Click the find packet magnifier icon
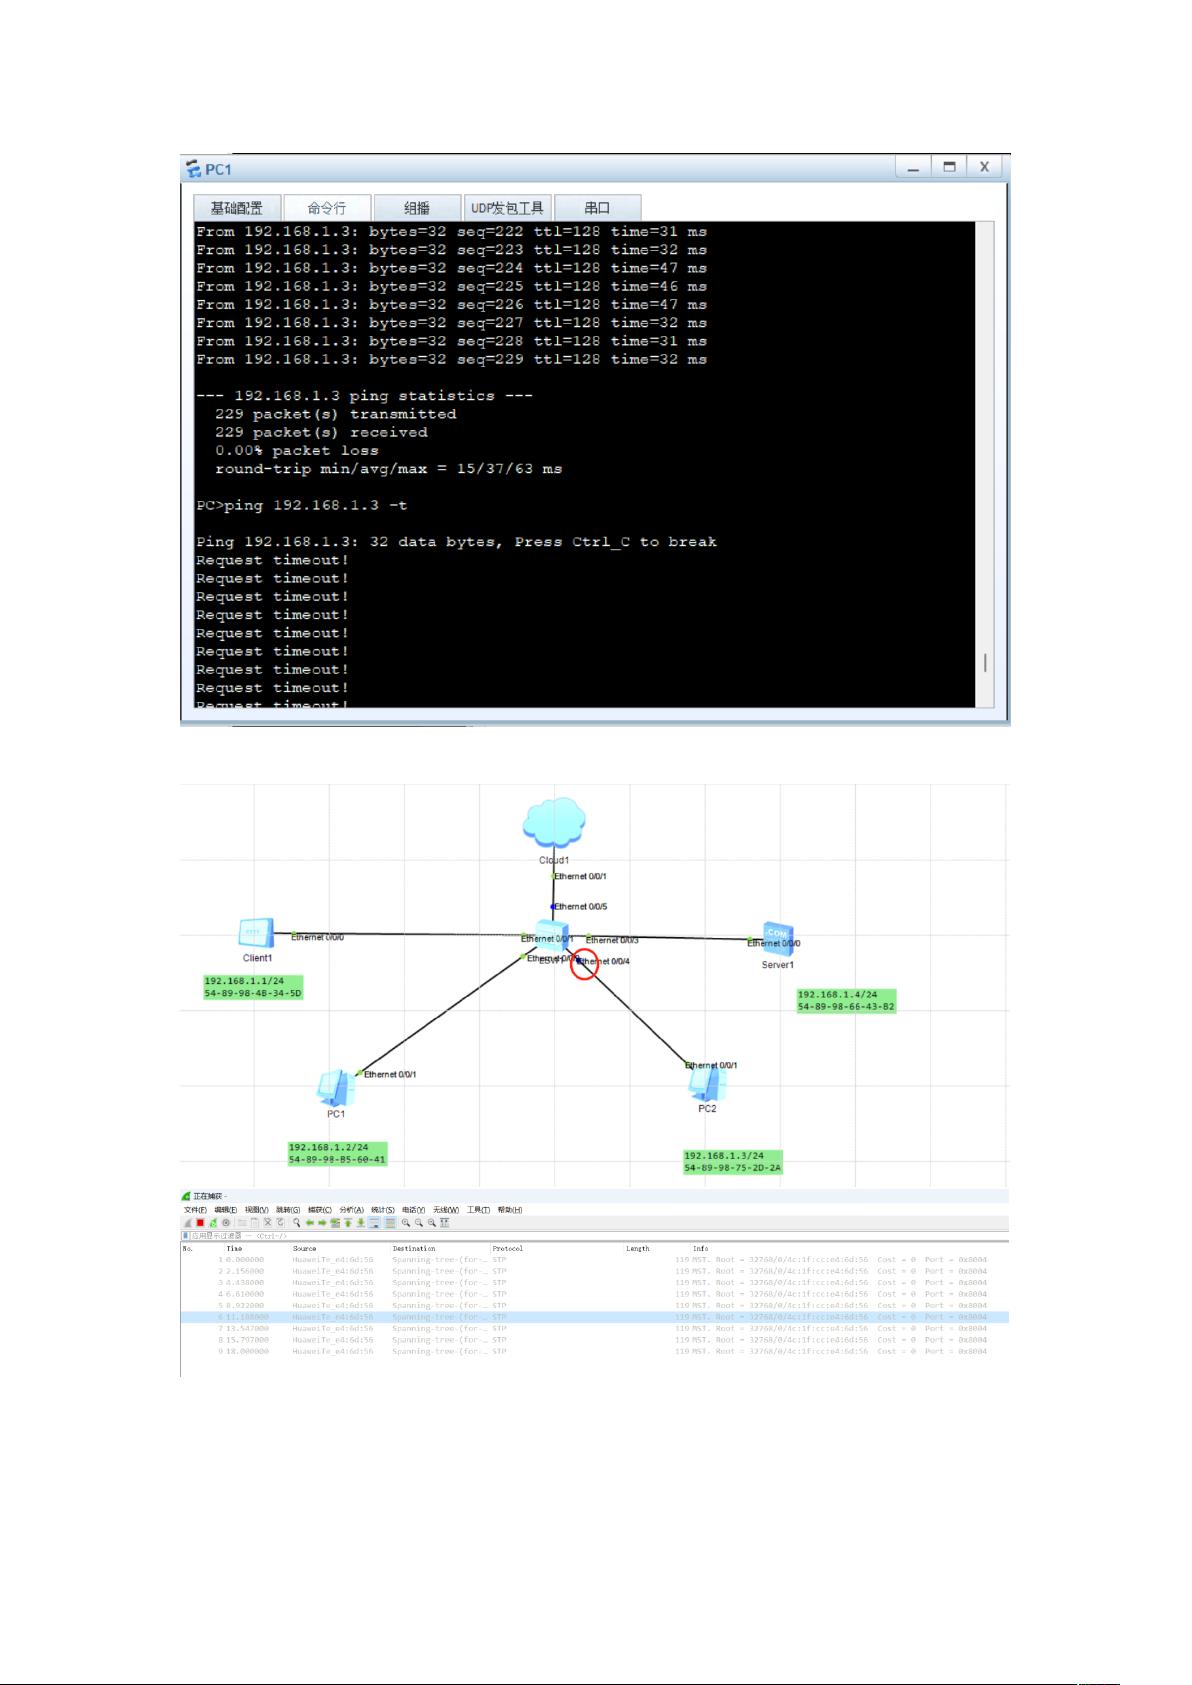Viewport: 1192px width, 1685px height. (x=297, y=1222)
